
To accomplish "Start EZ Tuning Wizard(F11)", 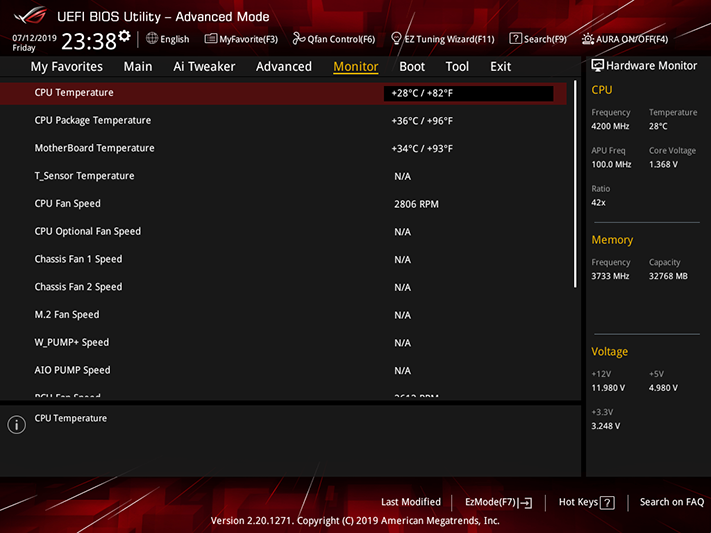I will [443, 39].
